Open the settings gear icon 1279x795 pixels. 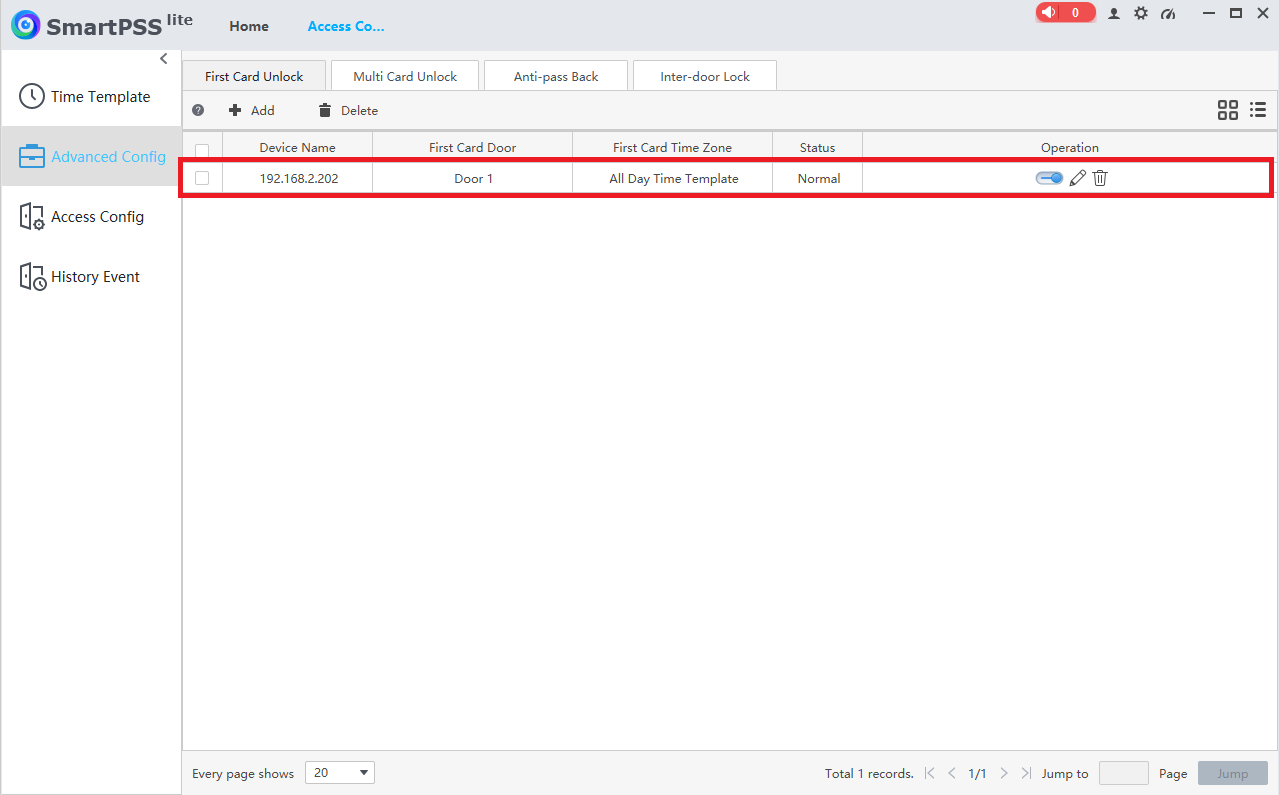click(x=1141, y=14)
